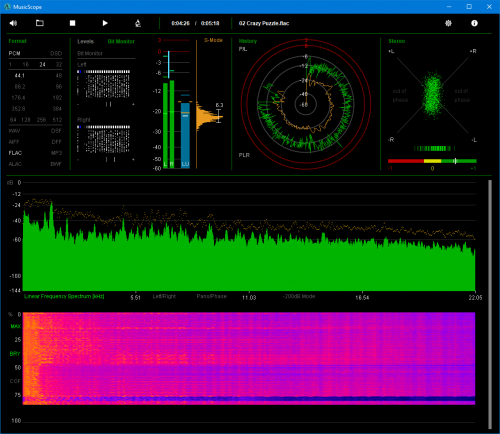Toggle Pans/Phase spectrum view
Image resolution: width=500 pixels, height=434 pixels.
pyautogui.click(x=212, y=296)
